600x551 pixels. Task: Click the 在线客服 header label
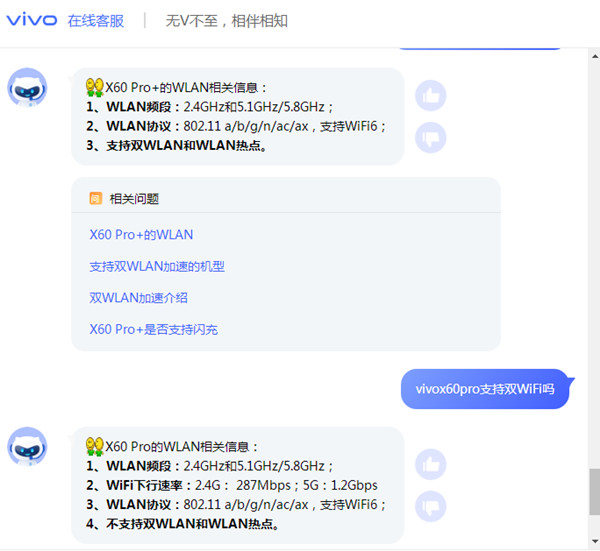point(96,21)
